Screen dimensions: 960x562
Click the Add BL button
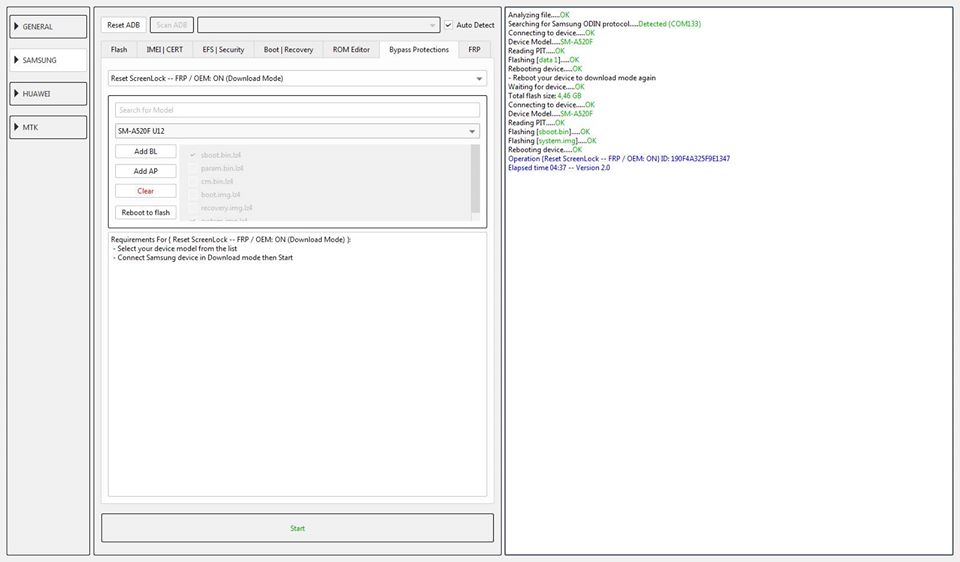(x=146, y=151)
